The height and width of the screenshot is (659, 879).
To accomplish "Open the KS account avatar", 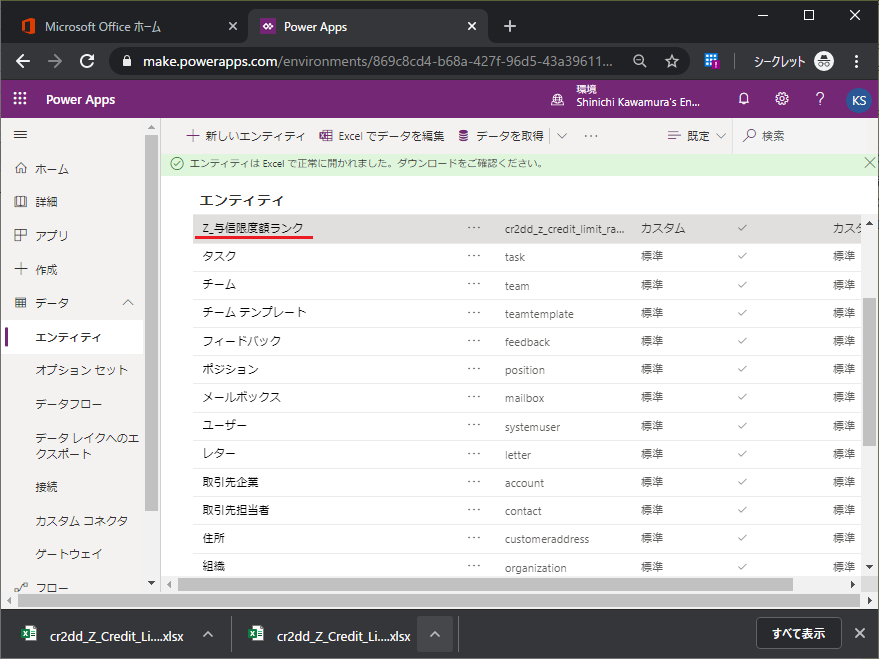I will tap(858, 100).
